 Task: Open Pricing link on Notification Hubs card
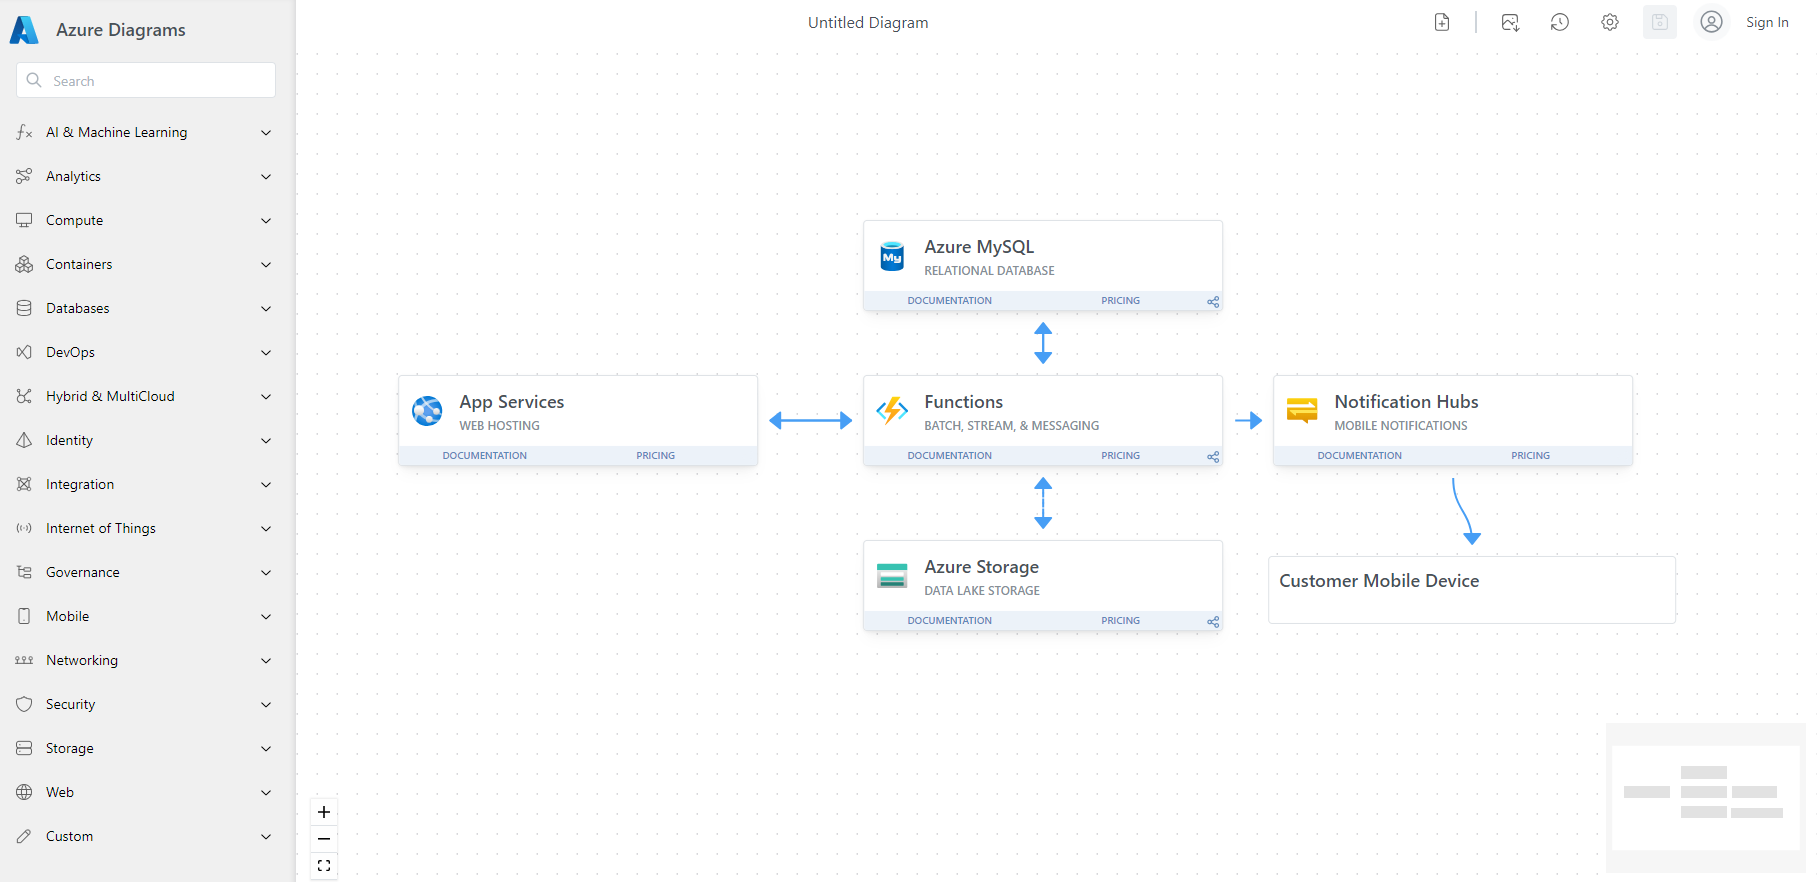(1530, 456)
